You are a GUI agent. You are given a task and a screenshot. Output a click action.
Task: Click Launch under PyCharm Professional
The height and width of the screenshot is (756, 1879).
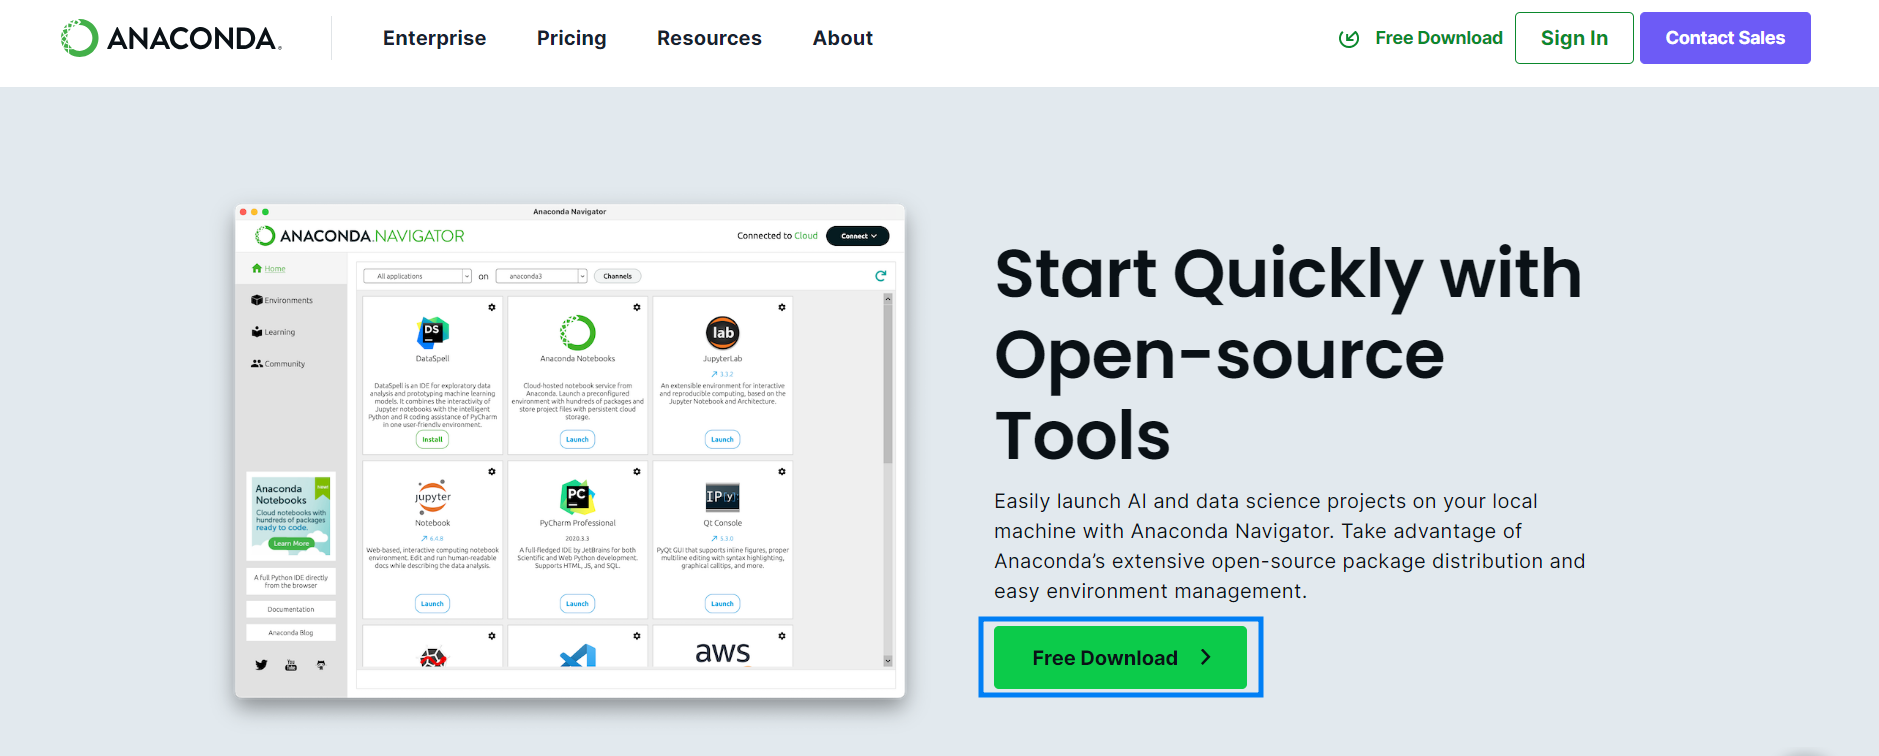pos(577,603)
